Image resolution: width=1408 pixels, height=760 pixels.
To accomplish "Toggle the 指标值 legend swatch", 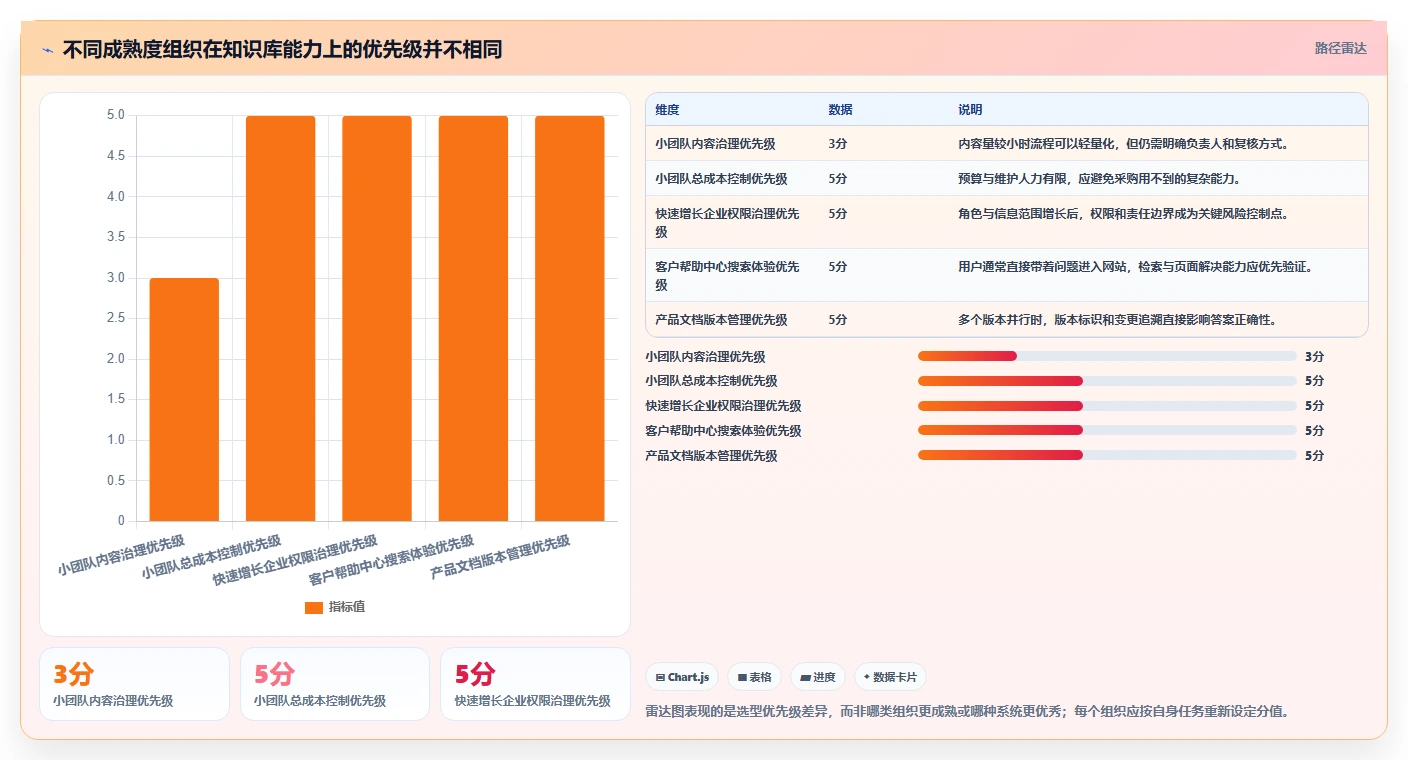I will 314,607.
